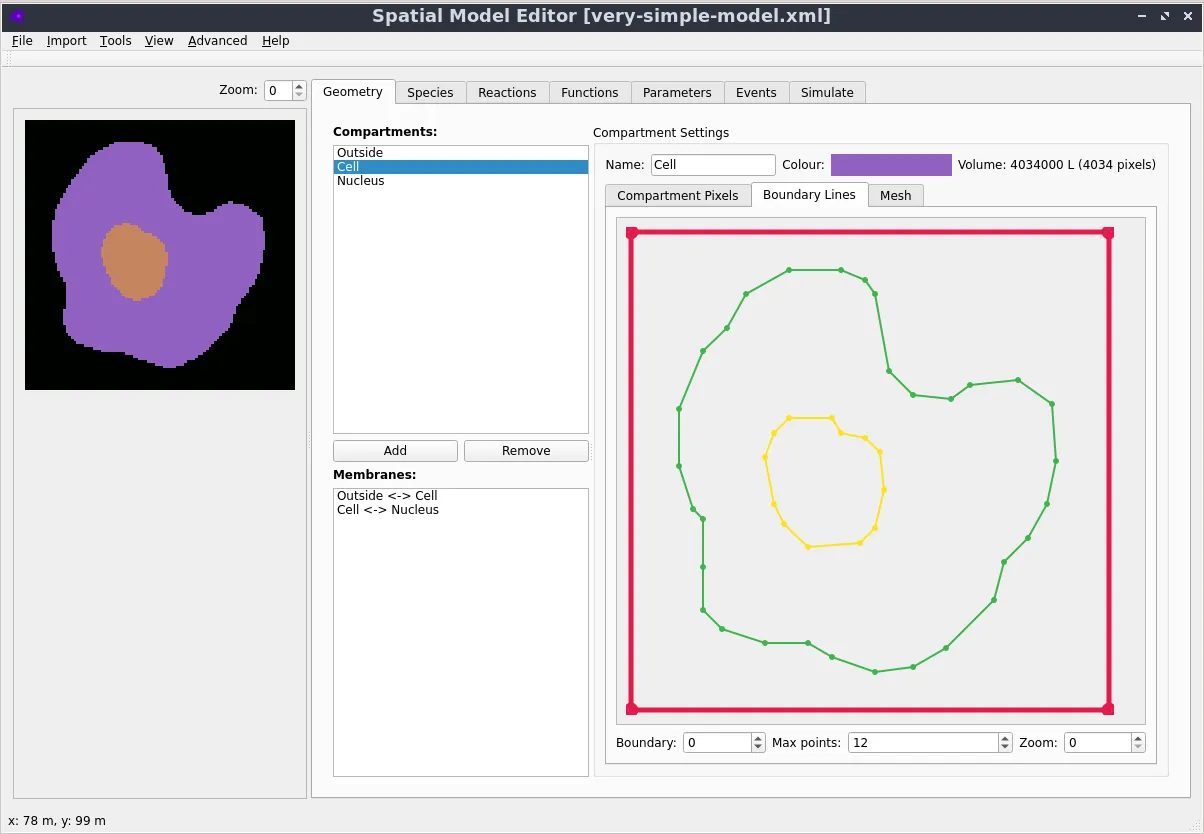Switch to the Geometry tab
The width and height of the screenshot is (1204, 834).
click(353, 92)
